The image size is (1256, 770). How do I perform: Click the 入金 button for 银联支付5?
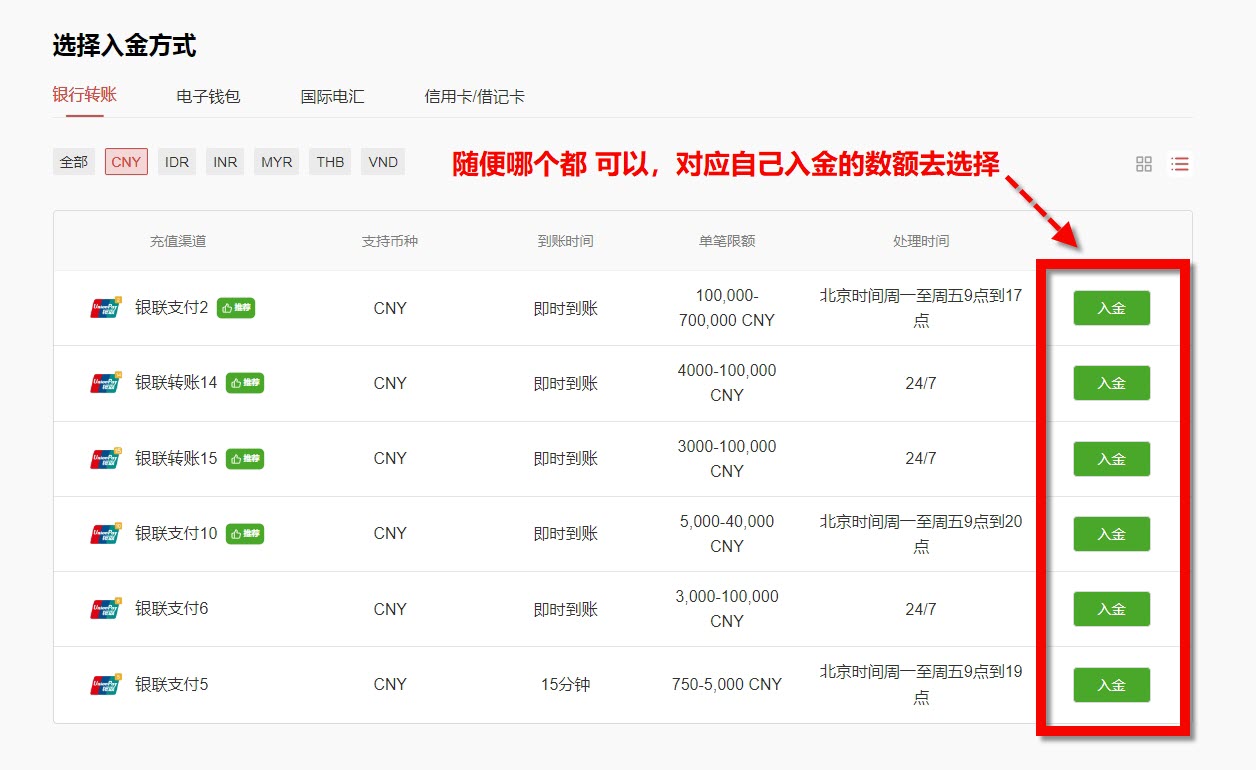click(x=1111, y=684)
